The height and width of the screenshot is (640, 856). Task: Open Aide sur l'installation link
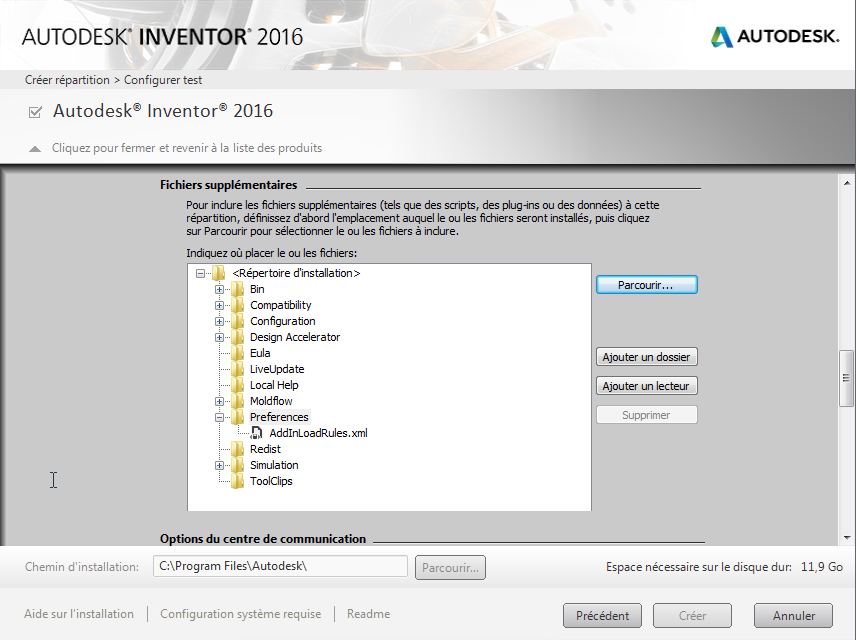79,614
